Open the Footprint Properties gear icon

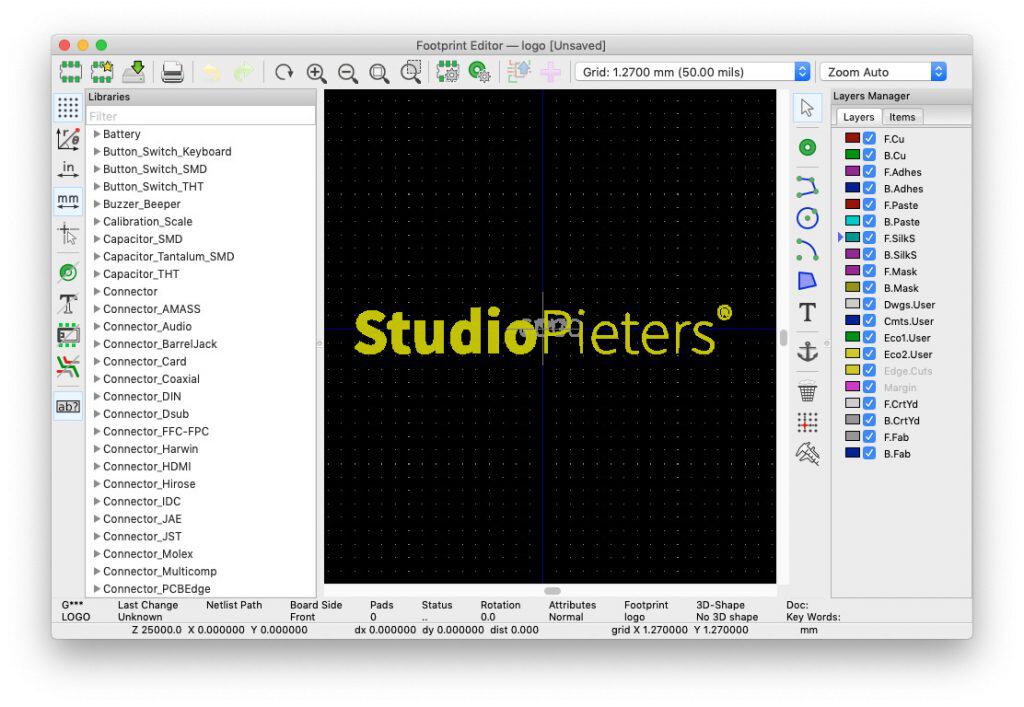coord(448,72)
